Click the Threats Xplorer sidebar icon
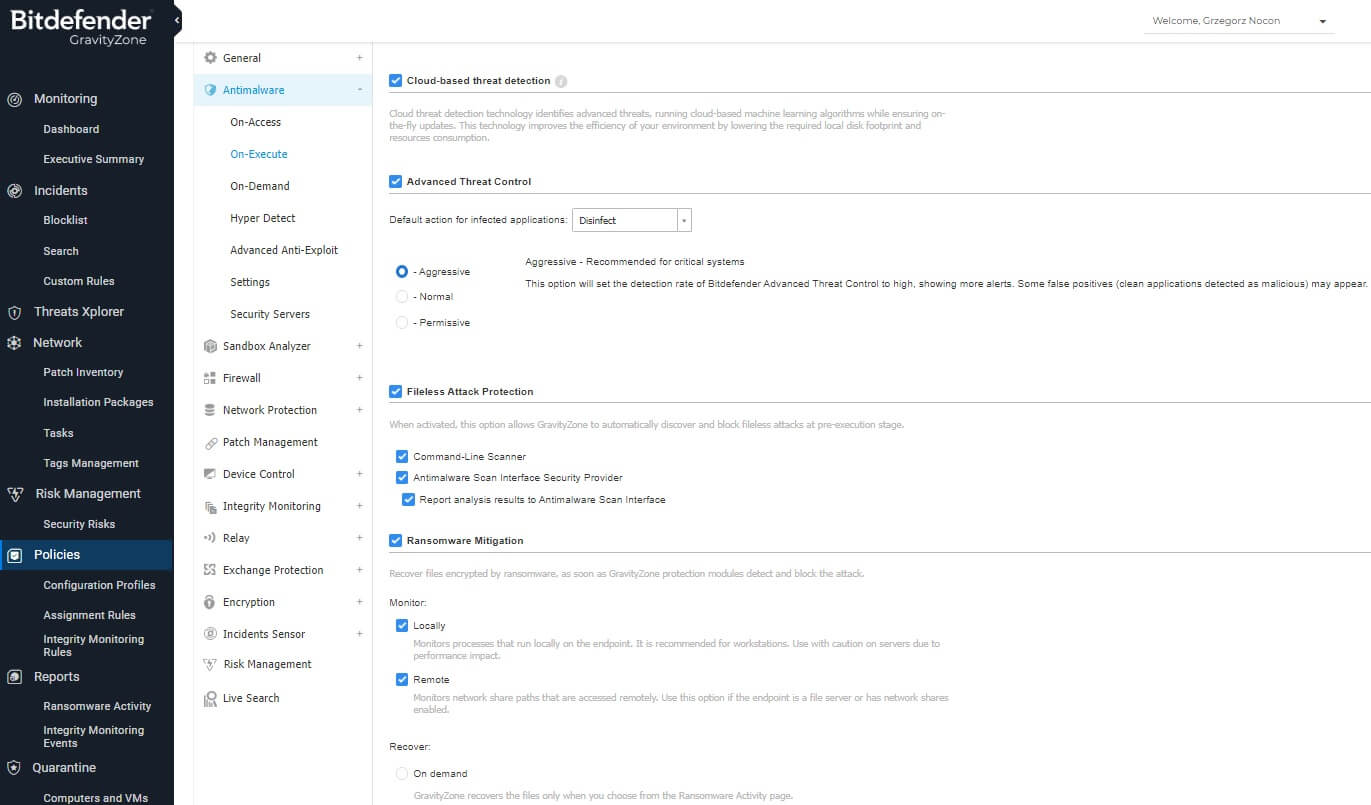This screenshot has width=1371, height=805. [x=14, y=311]
